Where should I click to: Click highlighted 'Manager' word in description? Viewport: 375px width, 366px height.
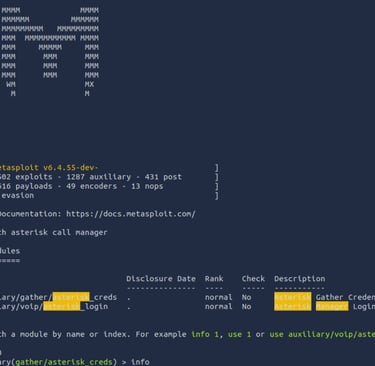(x=332, y=306)
